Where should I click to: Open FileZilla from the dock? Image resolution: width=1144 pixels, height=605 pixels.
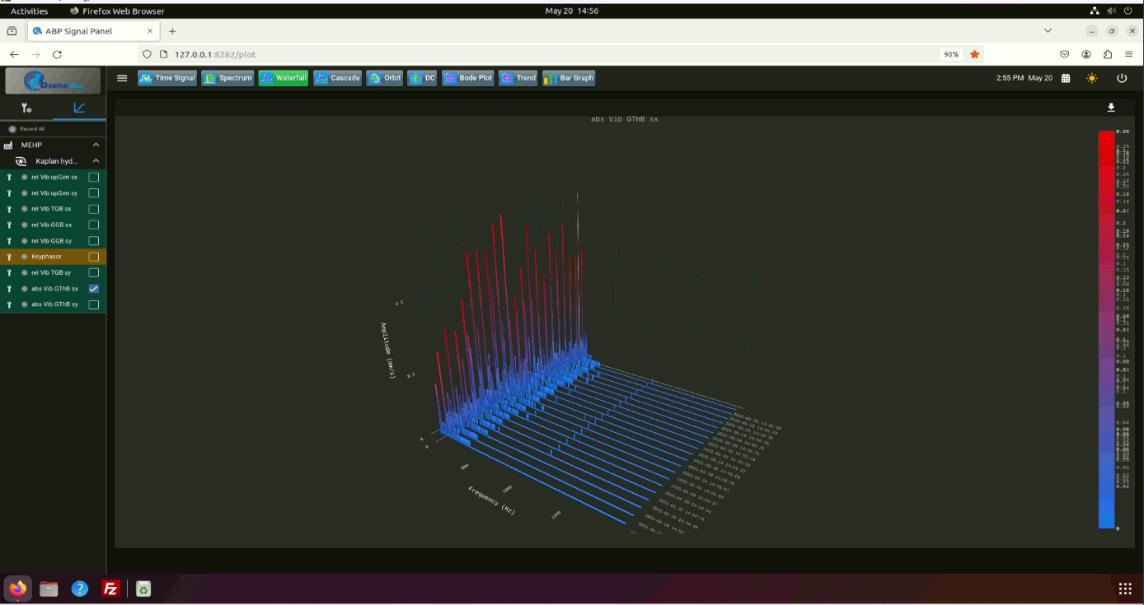coord(111,588)
